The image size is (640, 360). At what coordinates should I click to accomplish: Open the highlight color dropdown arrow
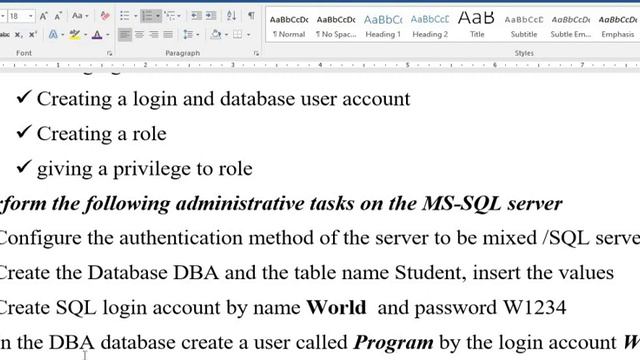pyautogui.click(x=85, y=35)
